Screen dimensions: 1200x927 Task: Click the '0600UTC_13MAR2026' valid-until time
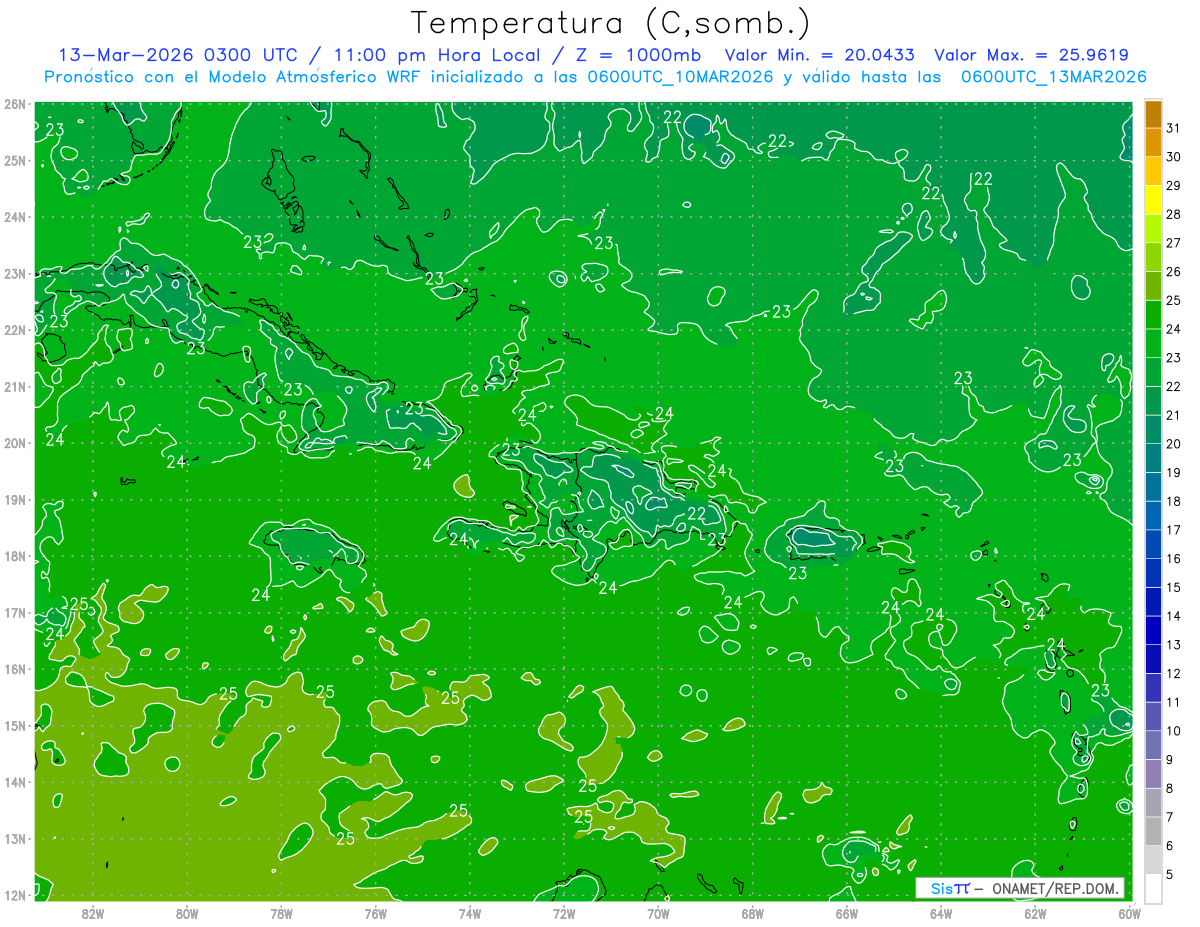1053,77
